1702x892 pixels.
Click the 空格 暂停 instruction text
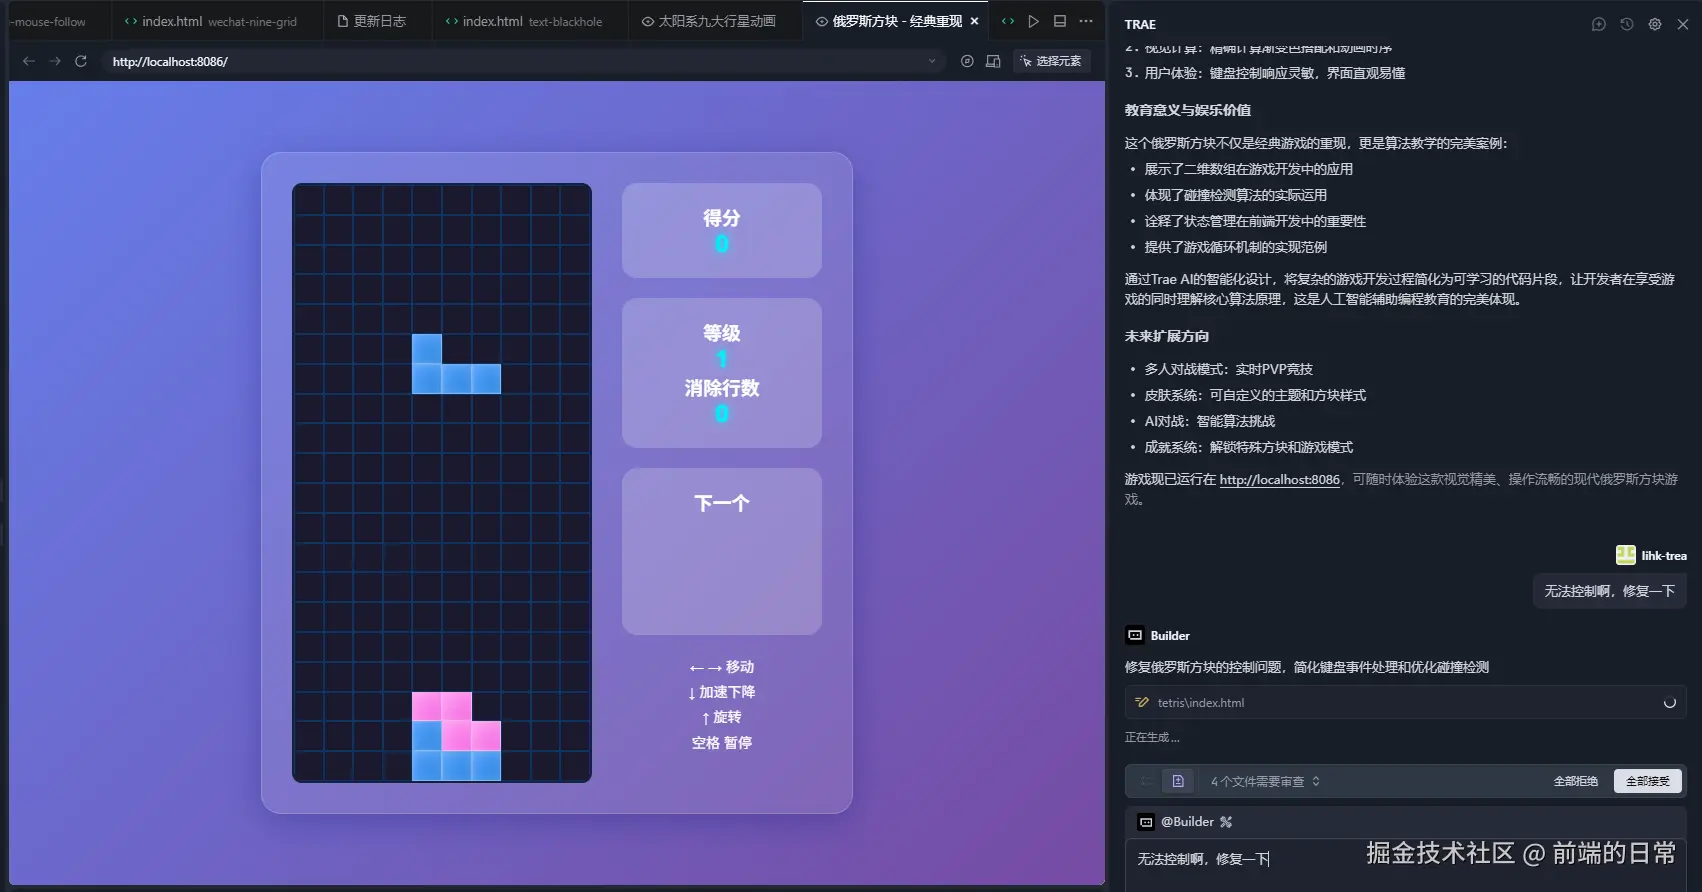tap(722, 743)
